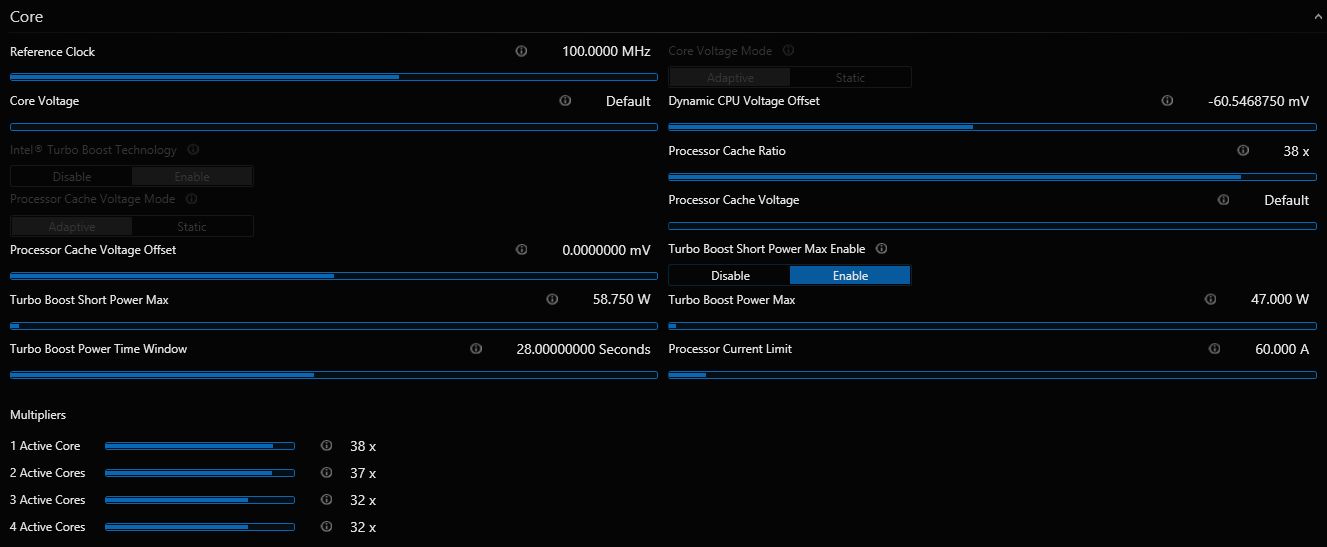Click the Processor Cache Voltage Default value
1327x547 pixels.
pos(1287,200)
